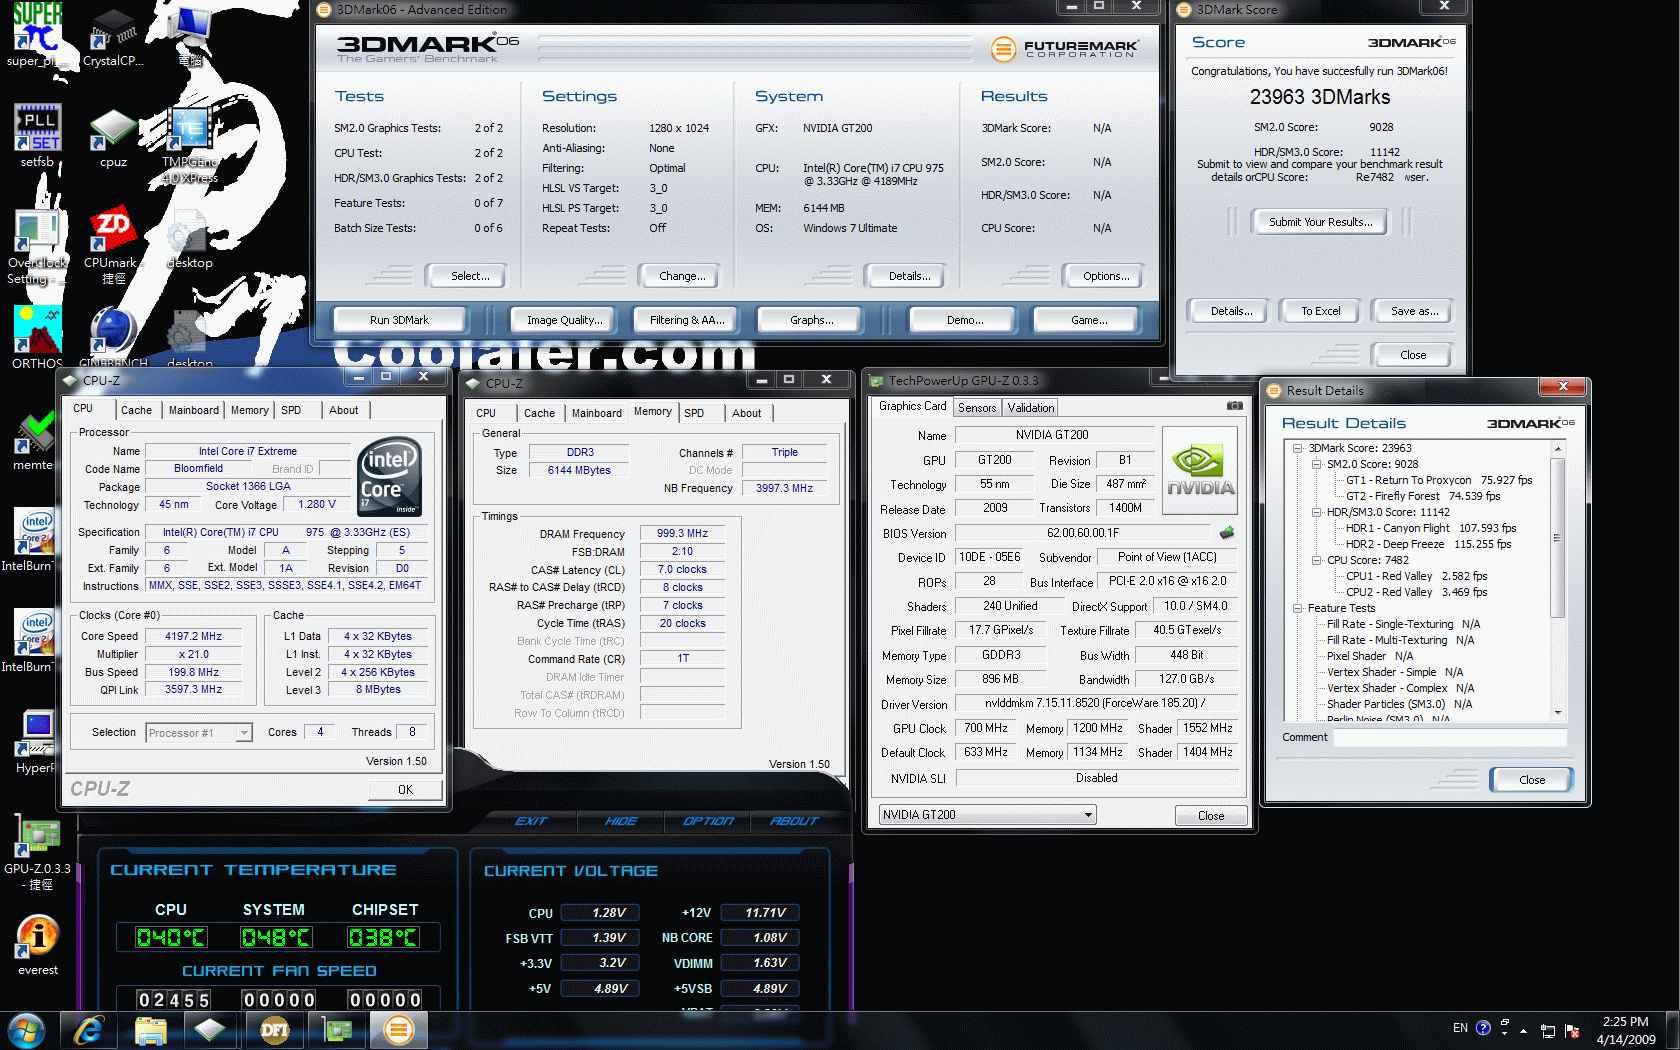1680x1050 pixels.
Task: Open the network status tray icon
Action: click(1547, 1030)
